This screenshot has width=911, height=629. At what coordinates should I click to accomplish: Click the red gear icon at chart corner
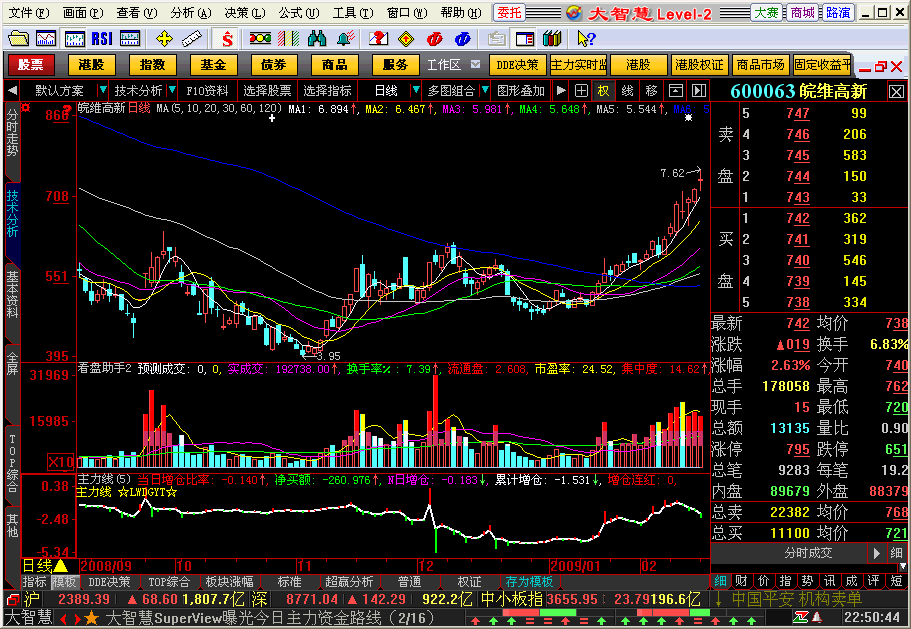coord(26,107)
